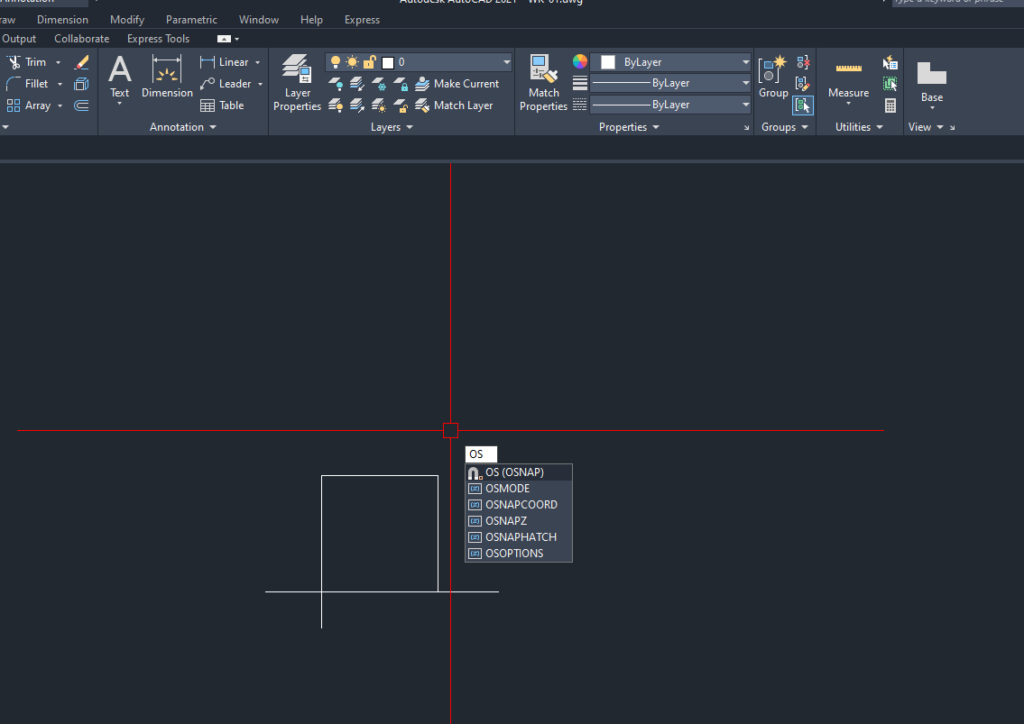Click the Fillet tool icon
The width and height of the screenshot is (1024, 724).
click(x=14, y=84)
